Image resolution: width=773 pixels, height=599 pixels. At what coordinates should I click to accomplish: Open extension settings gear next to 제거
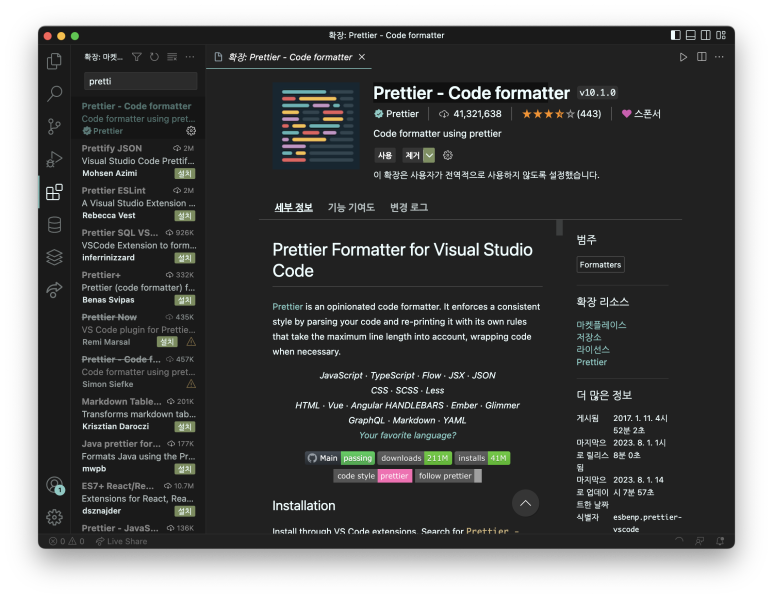tap(448, 155)
